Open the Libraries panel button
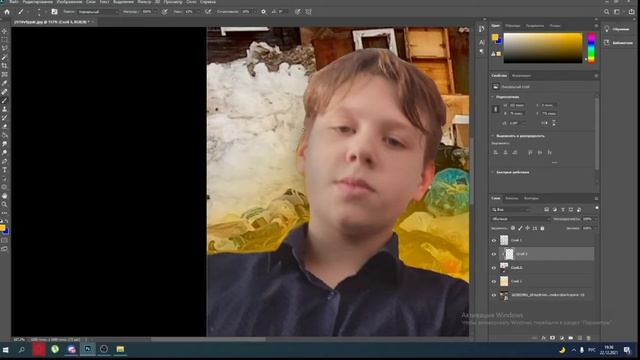Viewport: 640px width, 360px height. pyautogui.click(x=619, y=42)
